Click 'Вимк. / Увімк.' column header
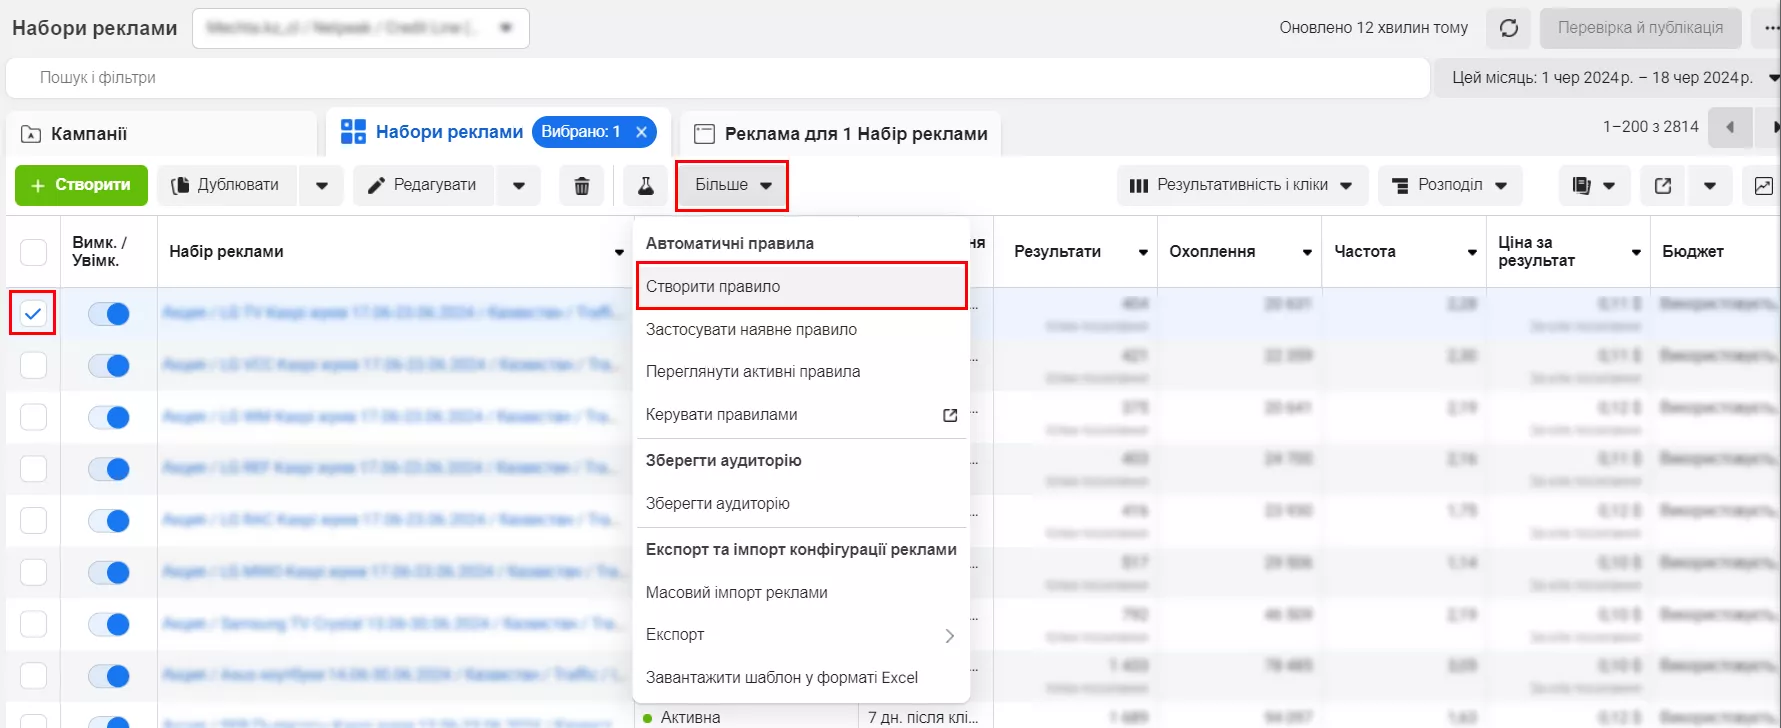1781x728 pixels. [99, 252]
